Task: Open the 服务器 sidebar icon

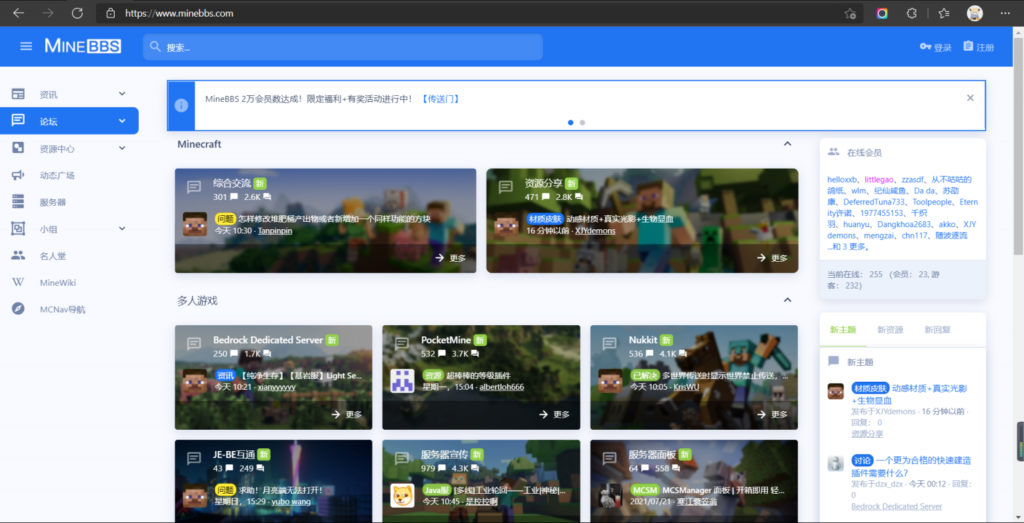Action: click(x=18, y=202)
